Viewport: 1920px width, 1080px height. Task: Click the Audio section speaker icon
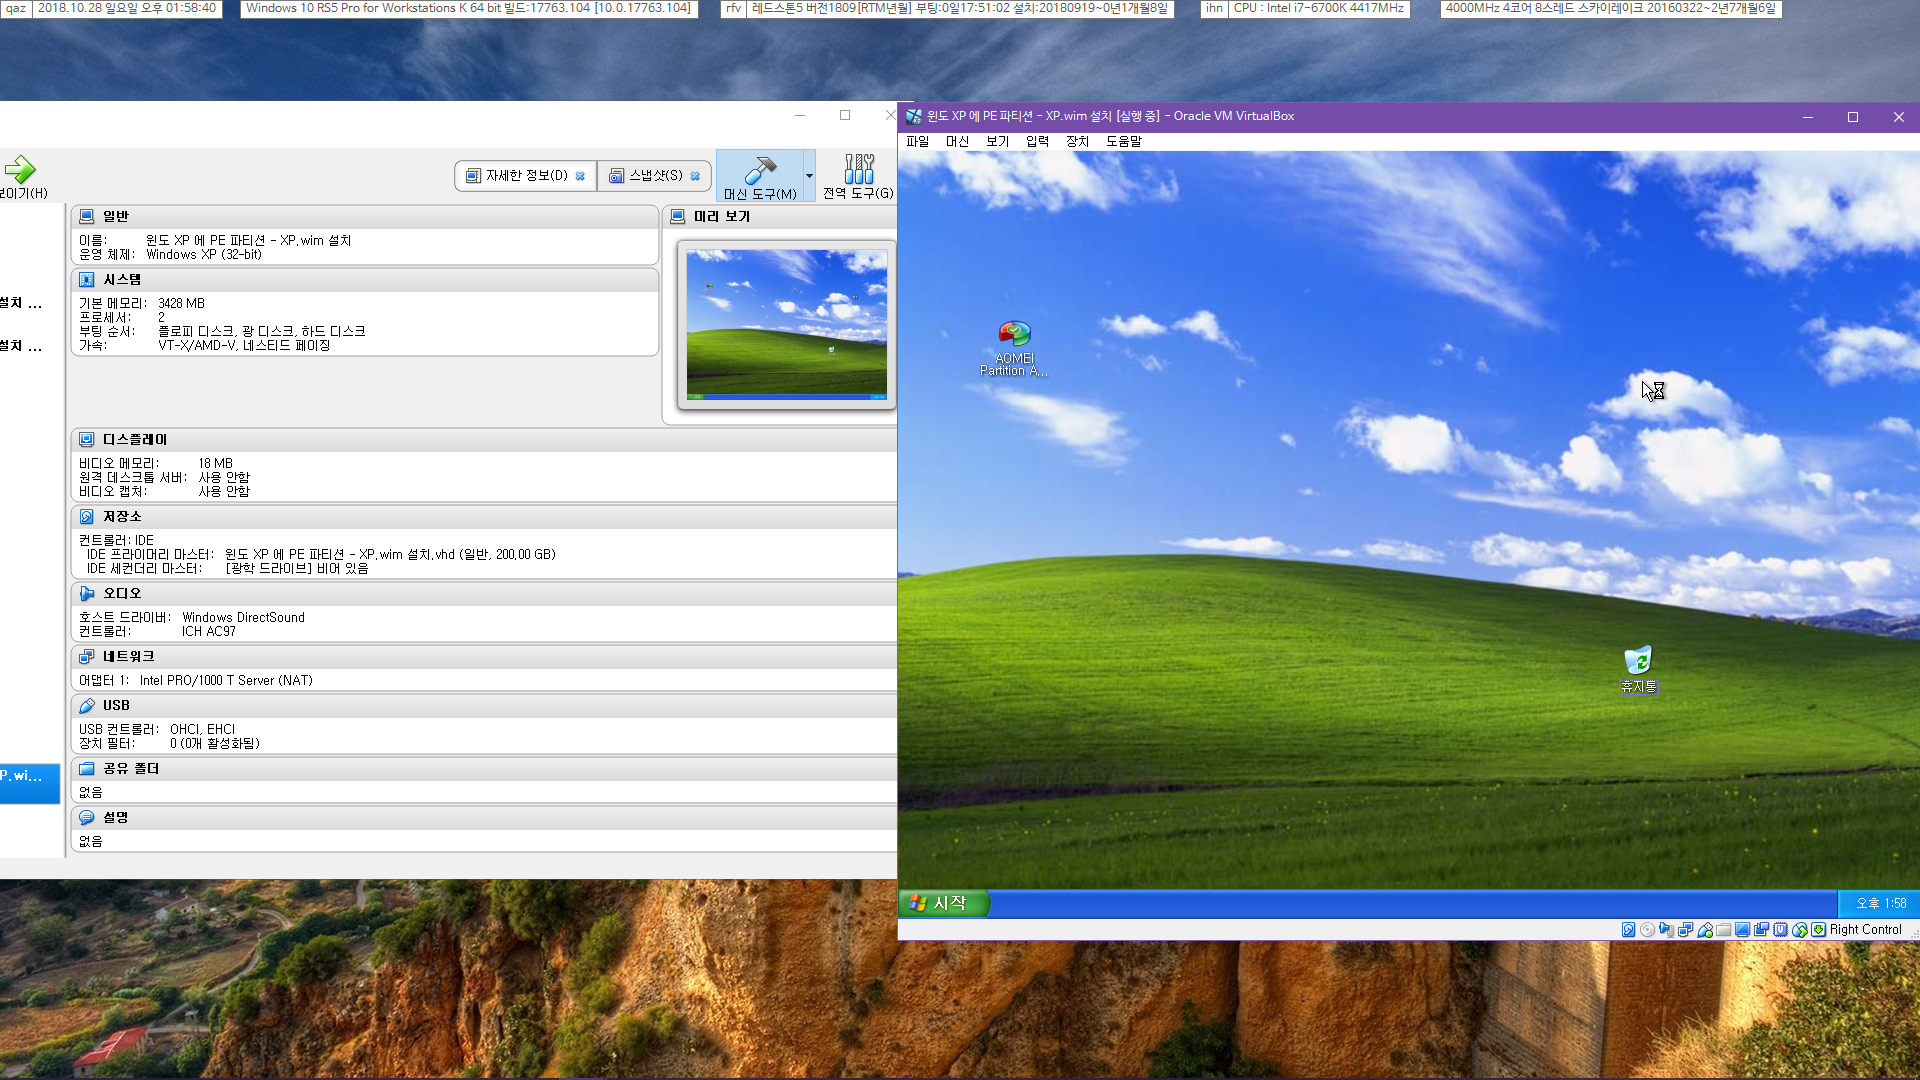(87, 594)
